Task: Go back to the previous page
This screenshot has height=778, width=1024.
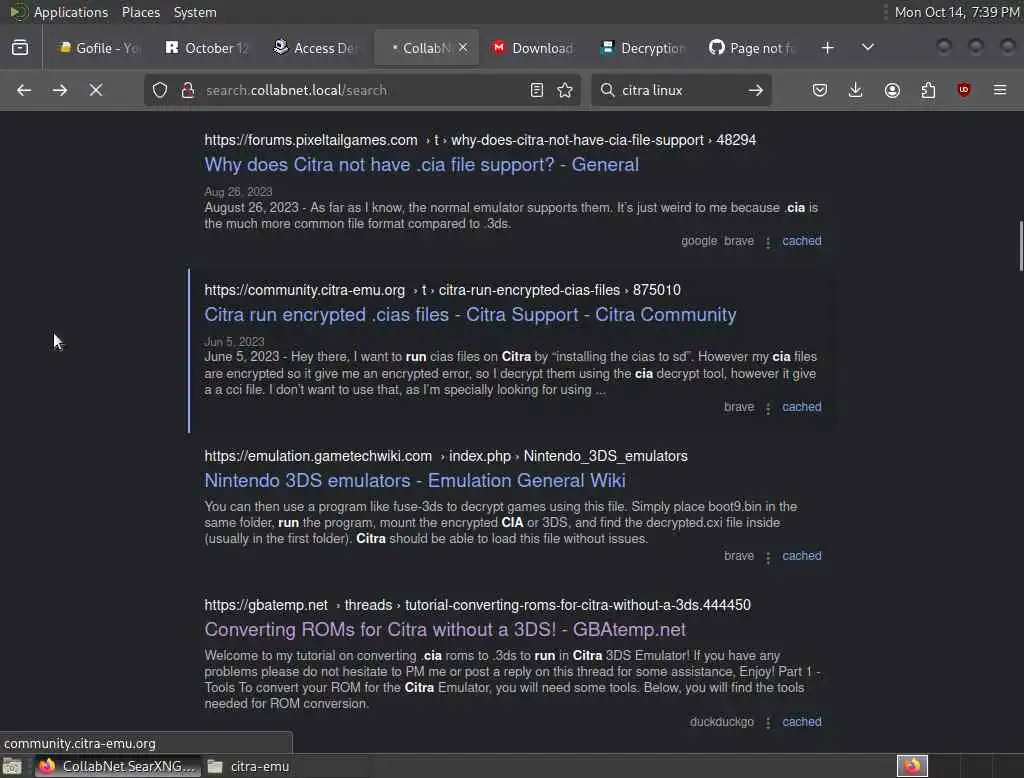Action: tap(24, 90)
